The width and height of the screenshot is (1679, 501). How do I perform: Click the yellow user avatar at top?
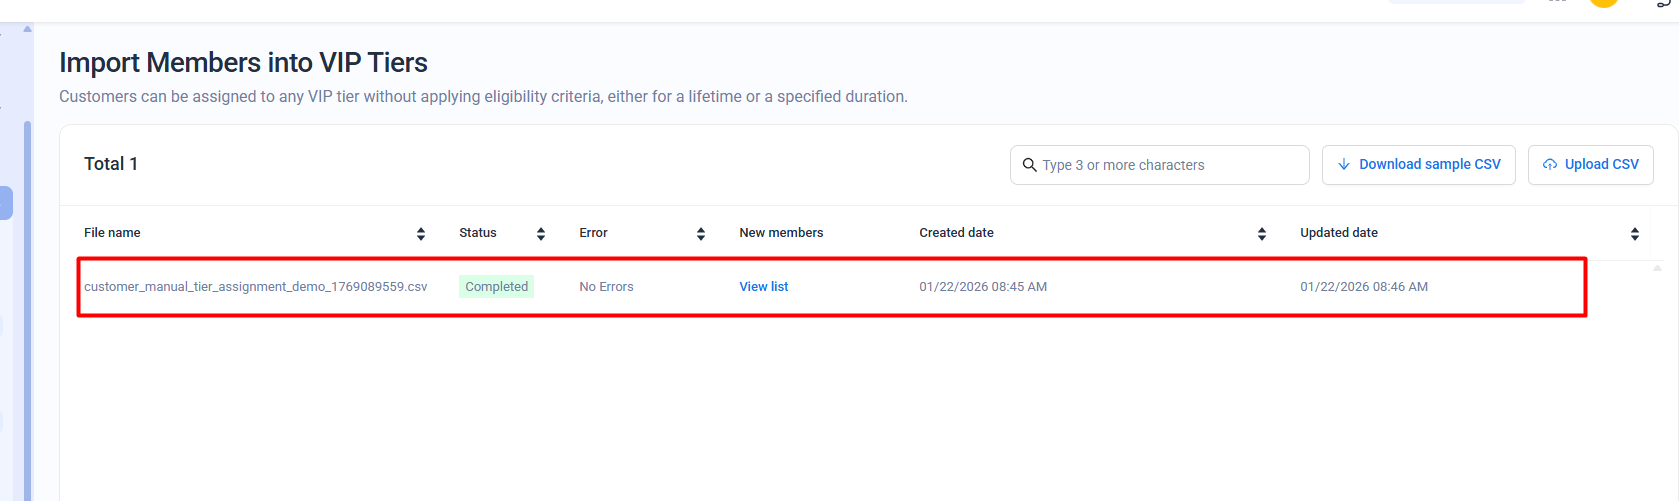(1604, 3)
